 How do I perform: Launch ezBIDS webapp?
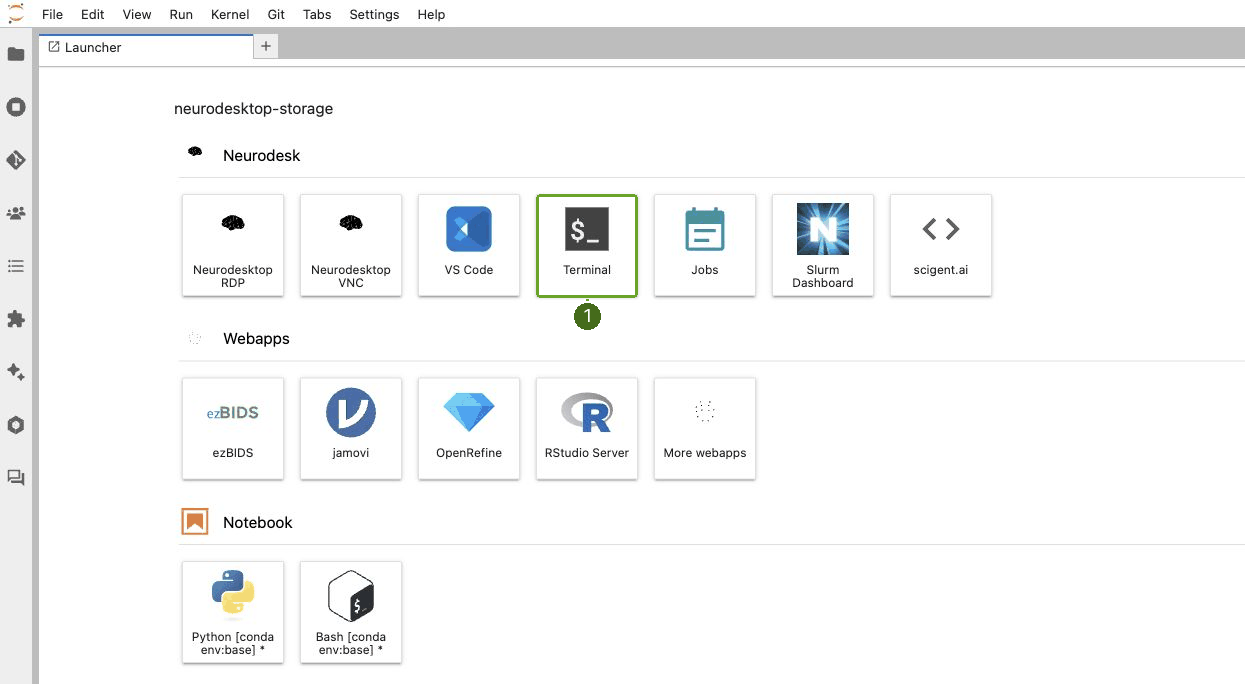(x=233, y=428)
